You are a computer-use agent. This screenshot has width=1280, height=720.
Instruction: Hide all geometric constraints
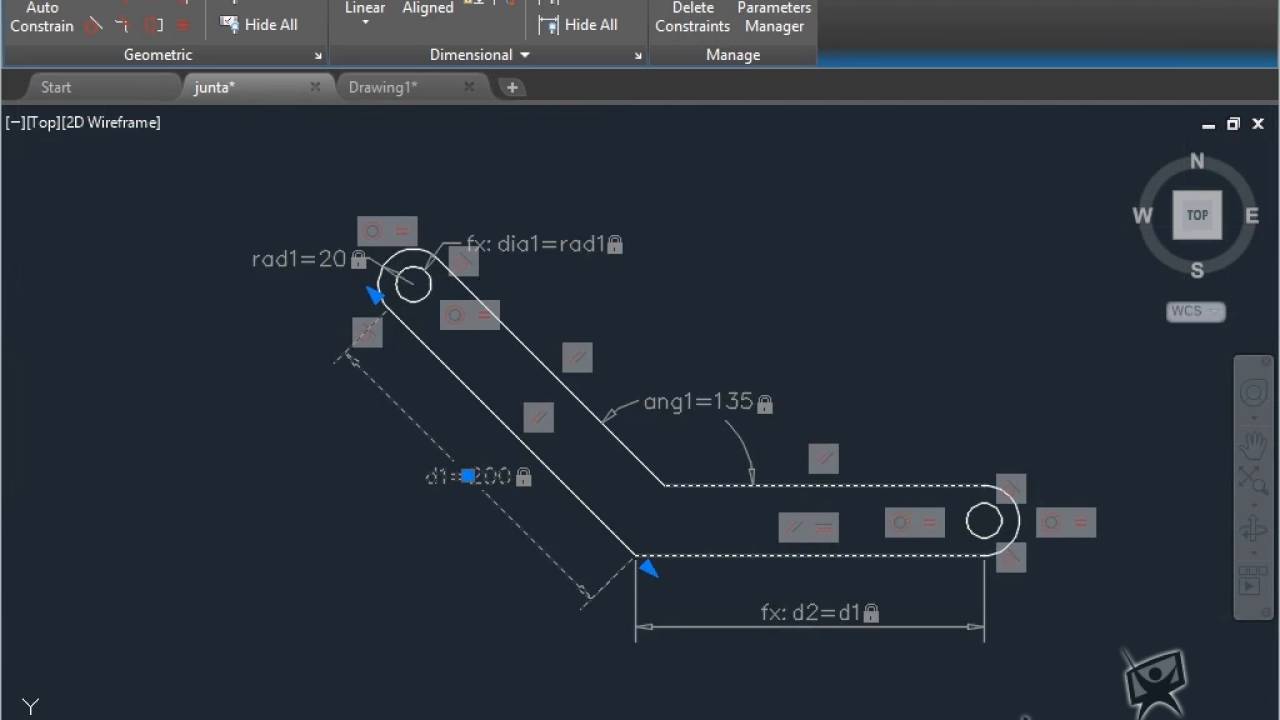click(x=259, y=24)
